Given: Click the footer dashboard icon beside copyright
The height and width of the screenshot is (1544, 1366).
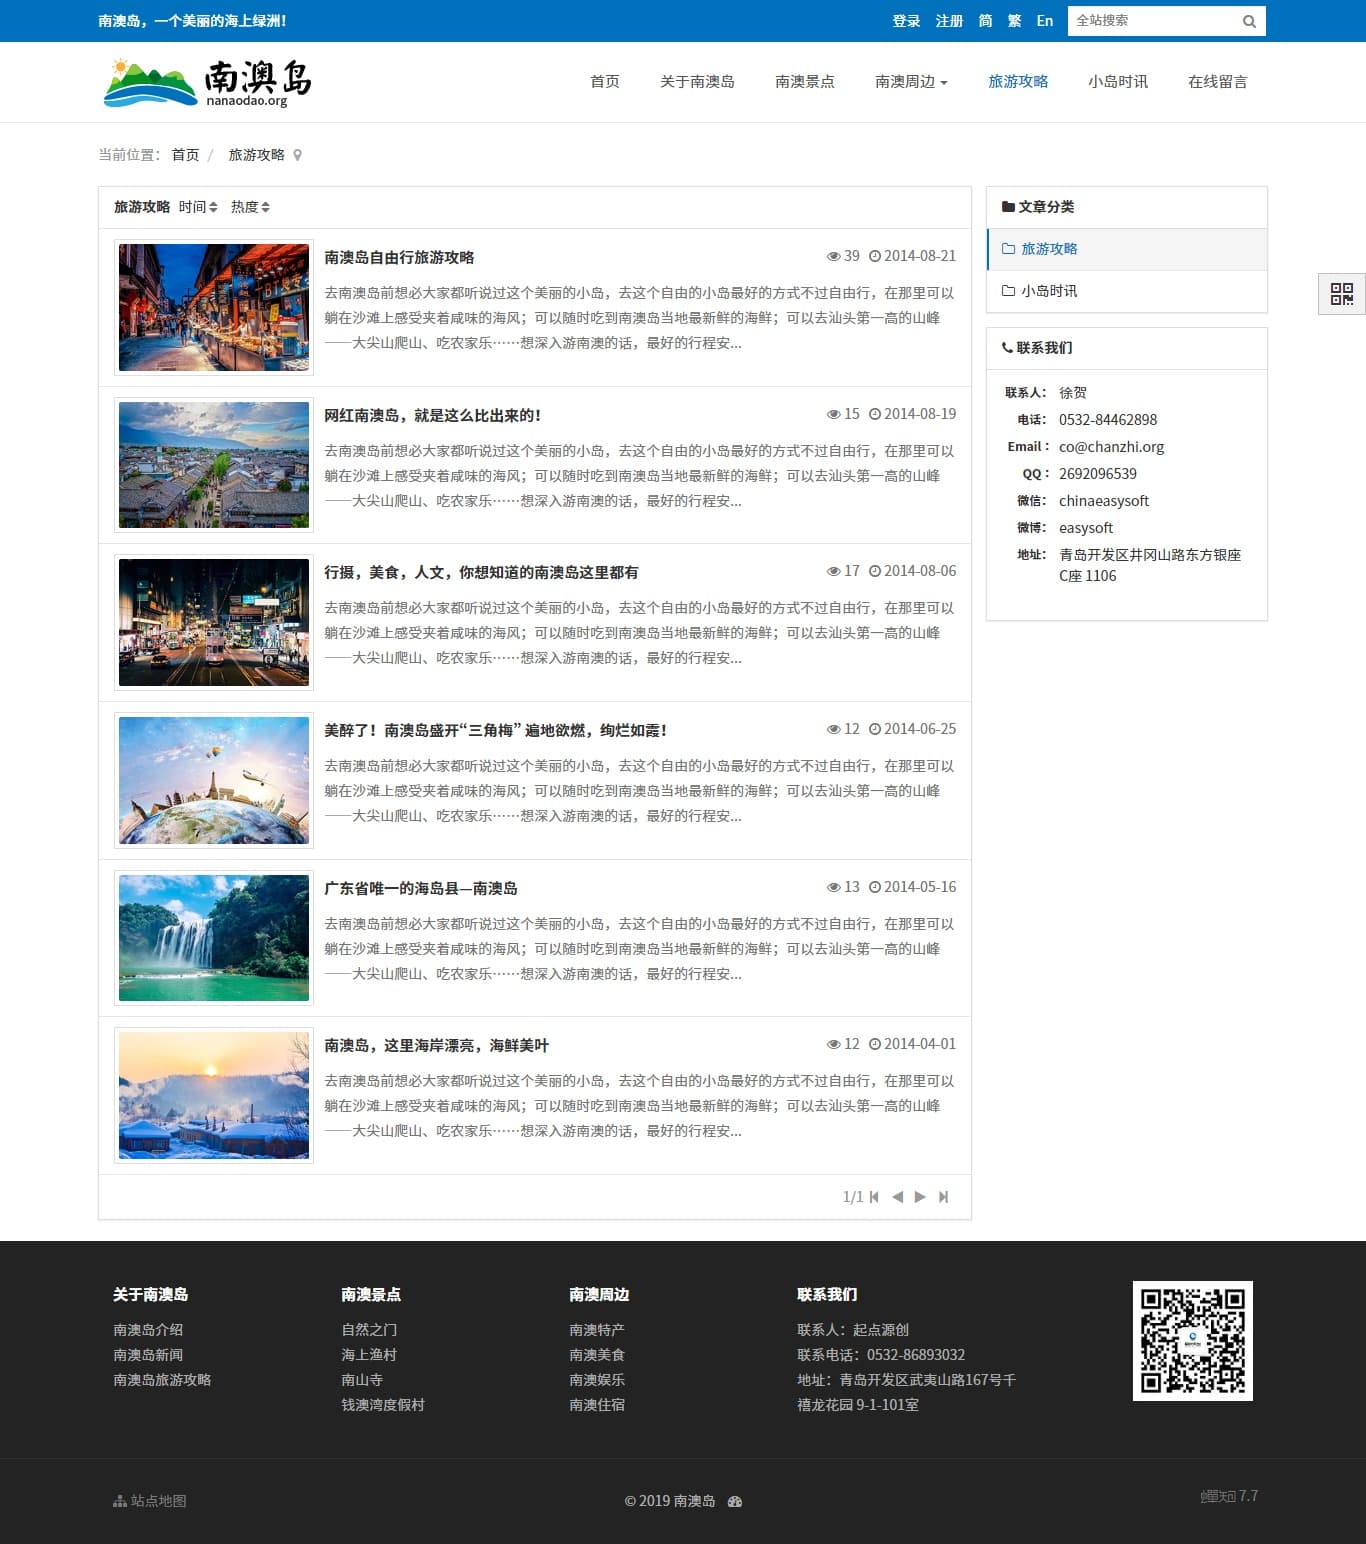Looking at the screenshot, I should pos(735,1502).
